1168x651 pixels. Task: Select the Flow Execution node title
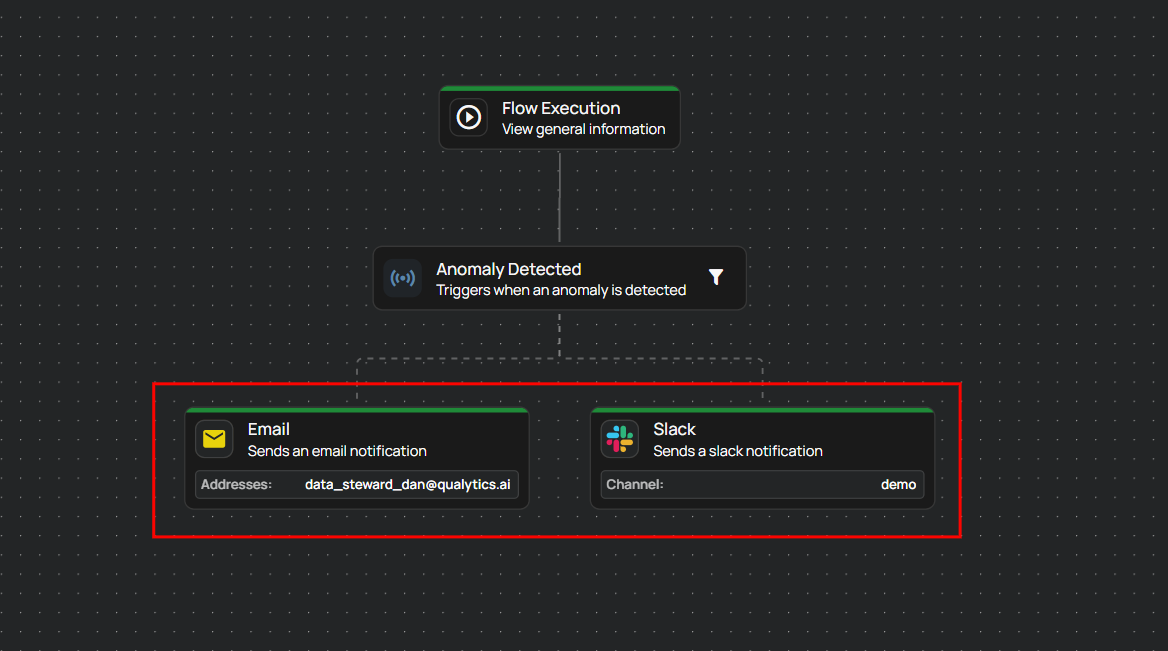pos(560,108)
